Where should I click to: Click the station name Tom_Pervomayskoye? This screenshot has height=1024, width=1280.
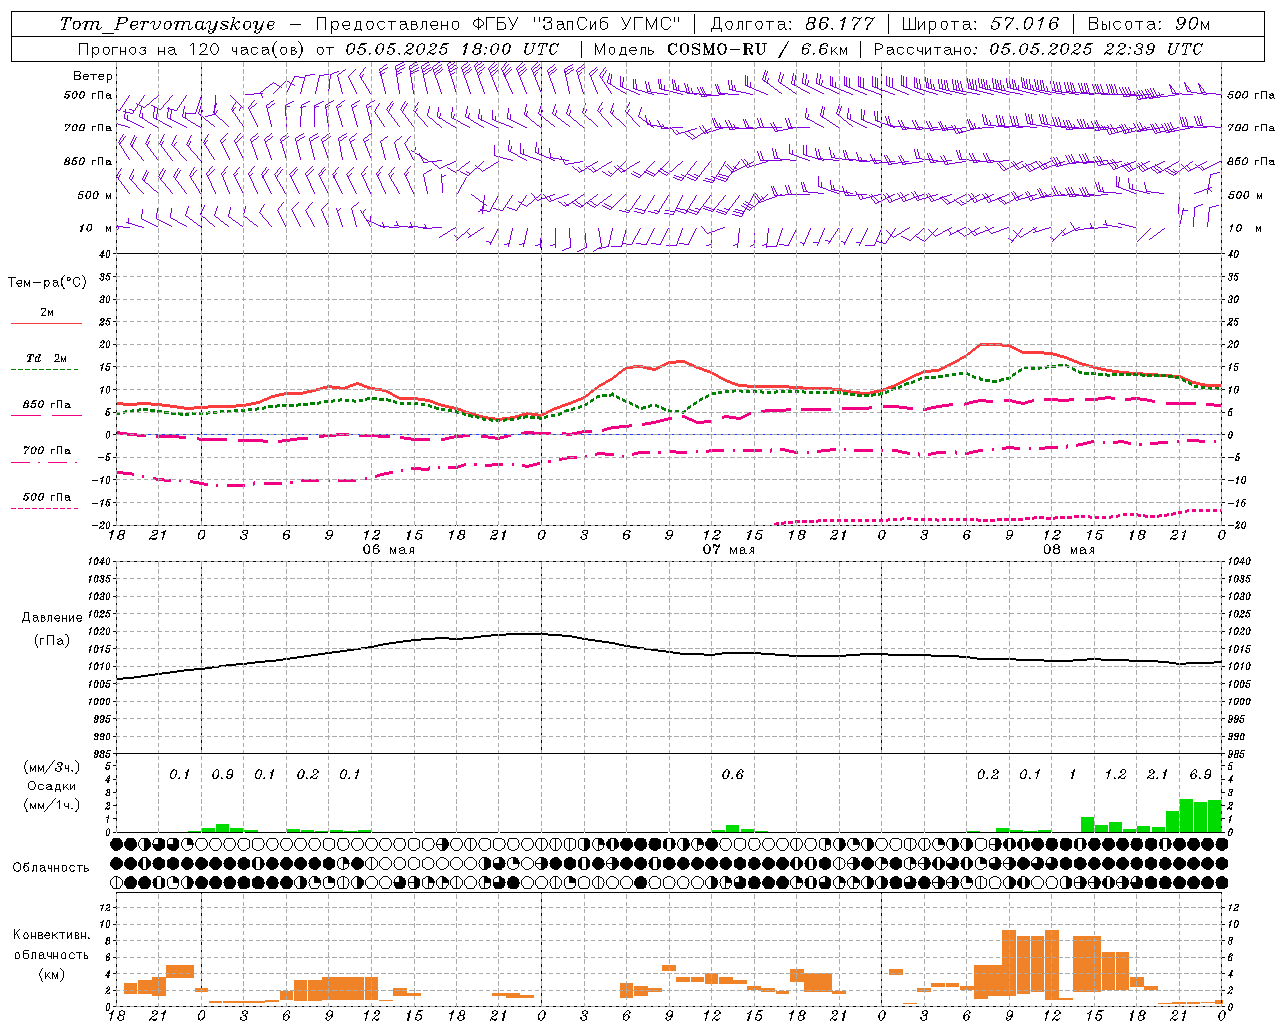point(167,24)
